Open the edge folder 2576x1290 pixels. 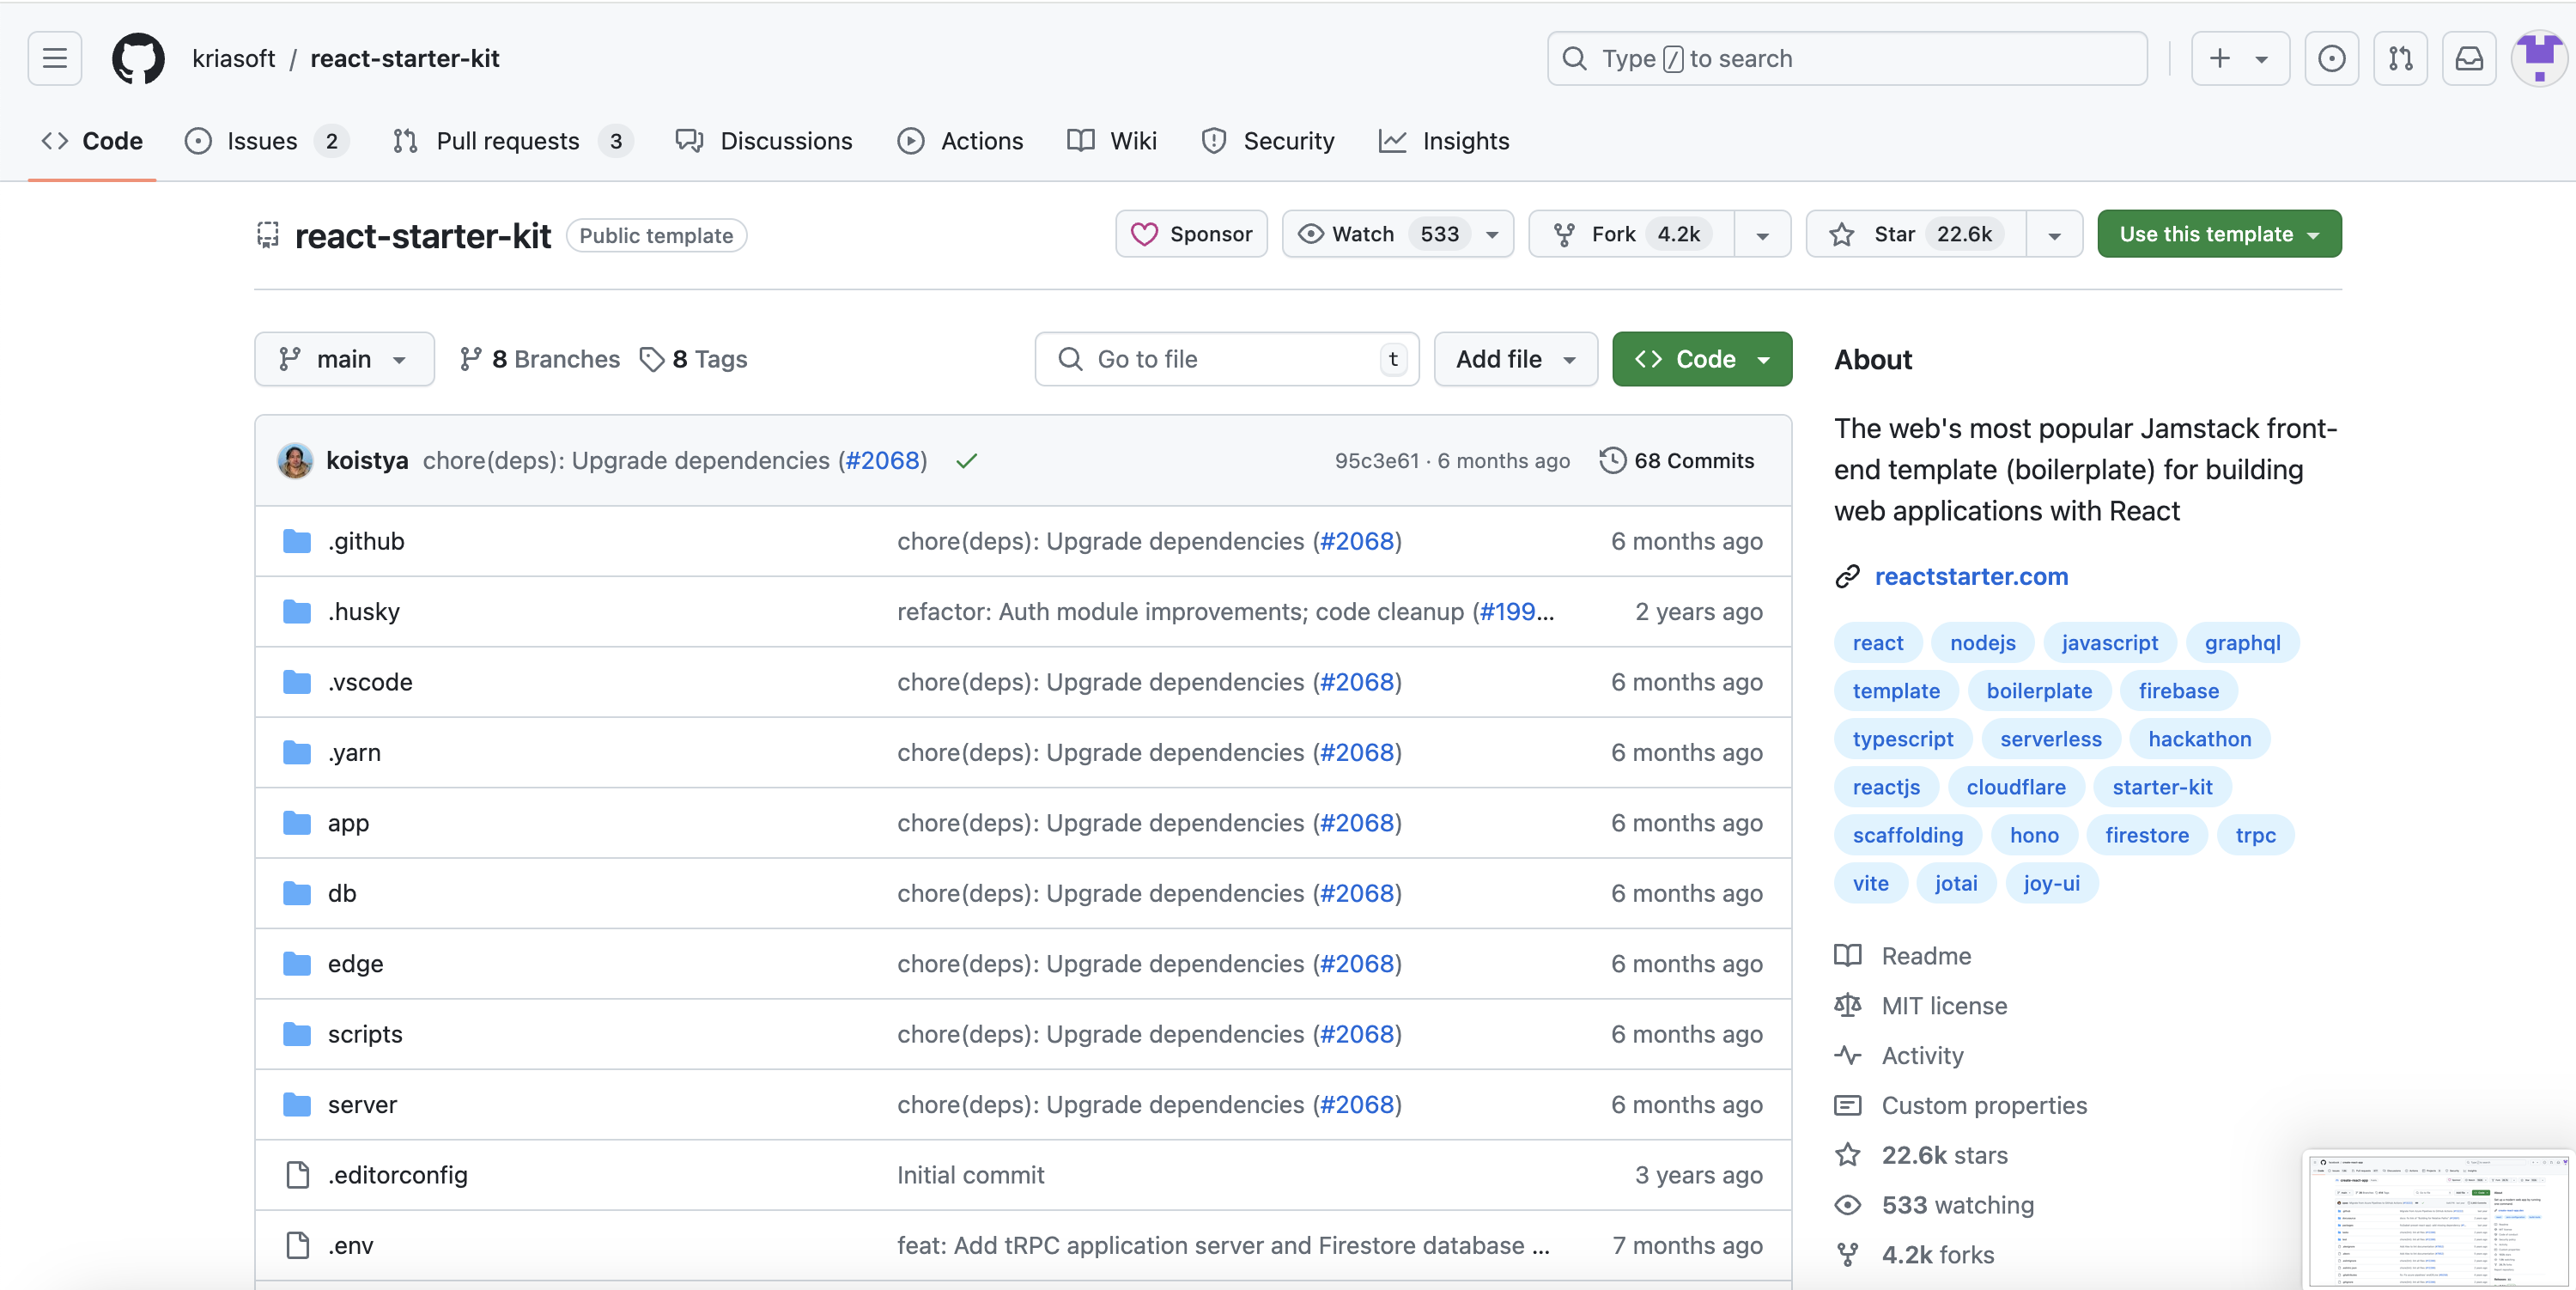point(355,964)
